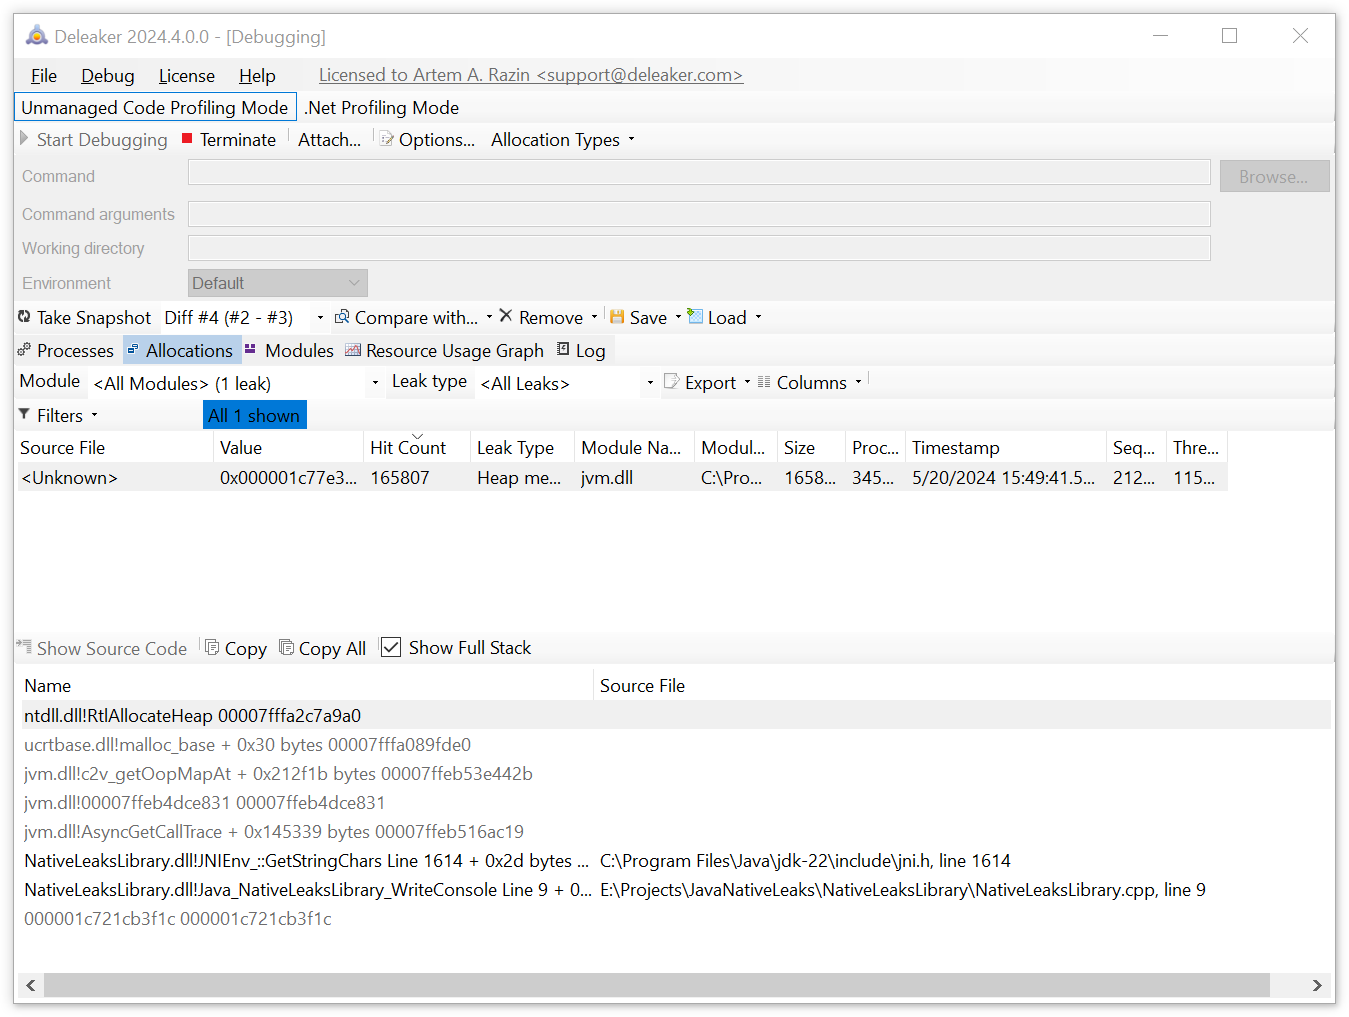The image size is (1349, 1017).
Task: Click the Take Snapshot icon
Action: point(24,317)
